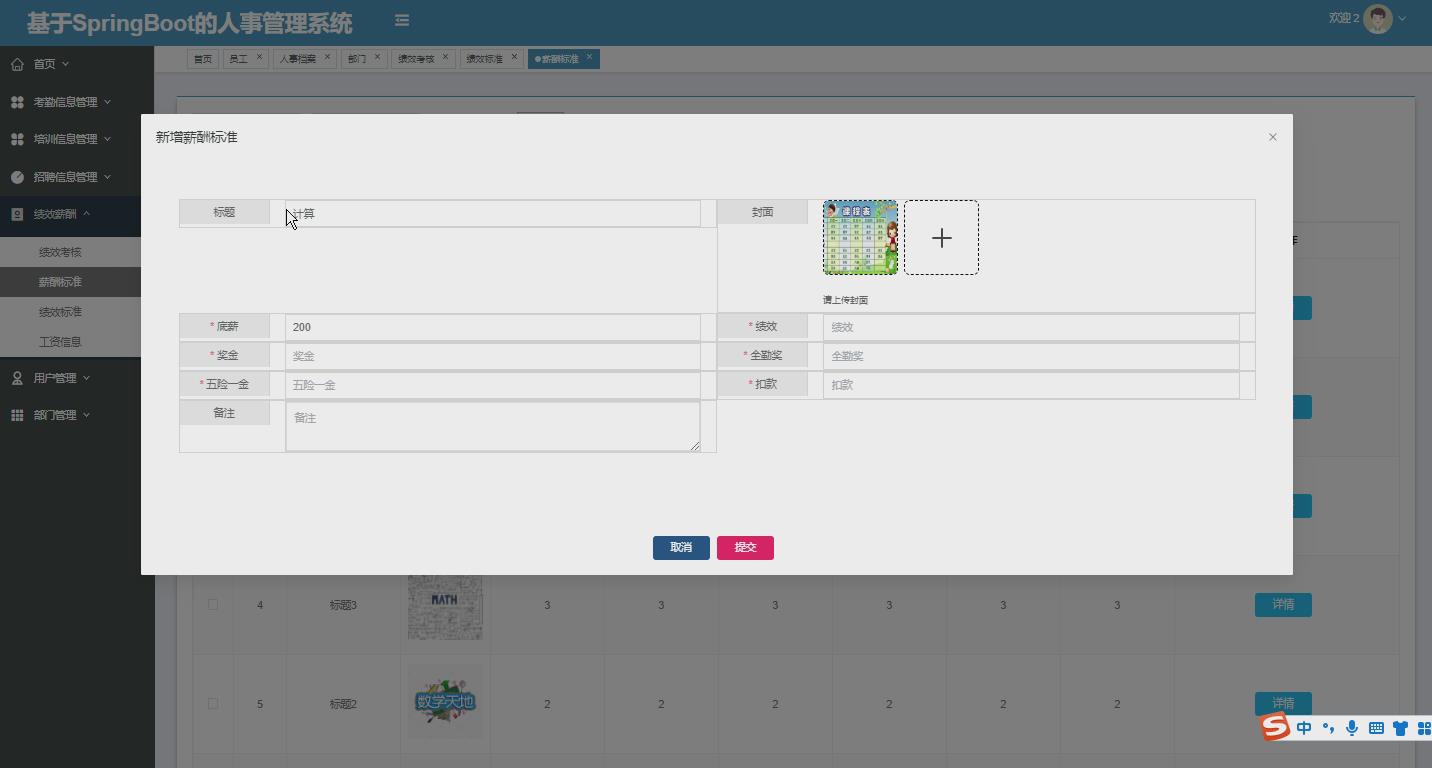
Task: Click the 全勤奖 input field
Action: click(1031, 356)
